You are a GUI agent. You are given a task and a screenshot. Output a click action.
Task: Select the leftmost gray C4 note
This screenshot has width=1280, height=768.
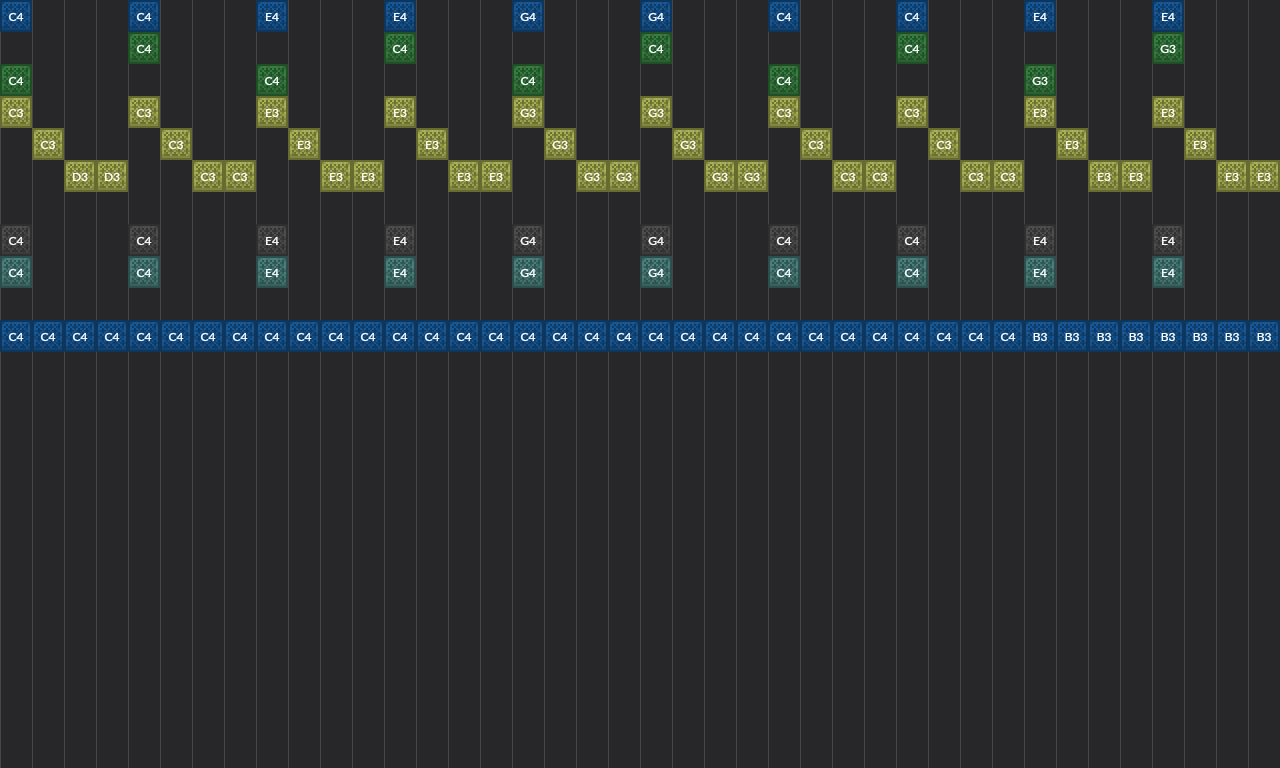click(x=16, y=240)
